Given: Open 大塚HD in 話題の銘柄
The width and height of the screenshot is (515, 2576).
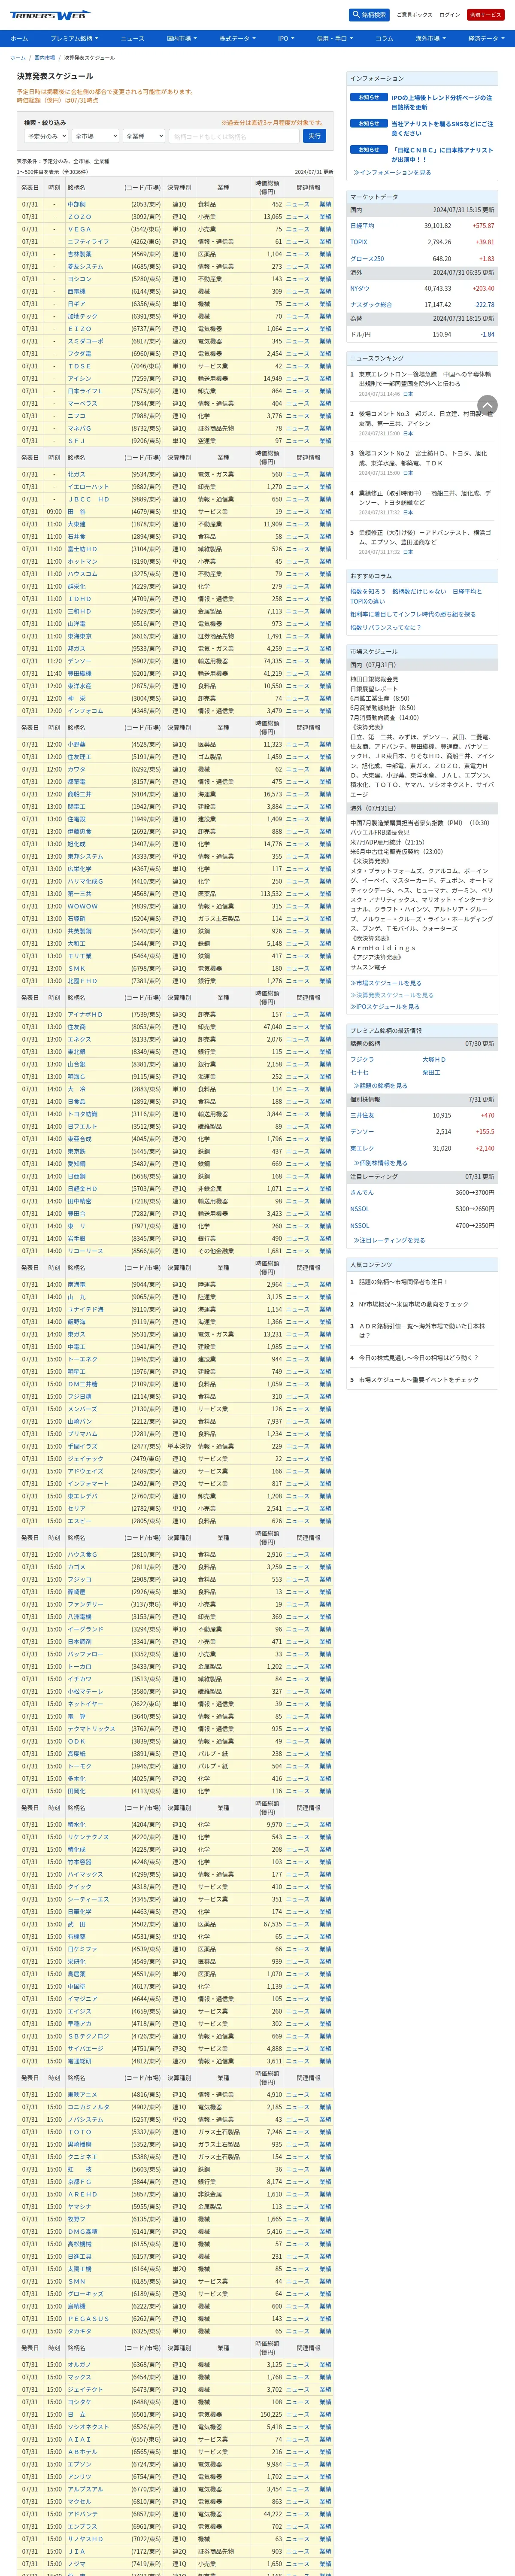Looking at the screenshot, I should (x=434, y=1060).
